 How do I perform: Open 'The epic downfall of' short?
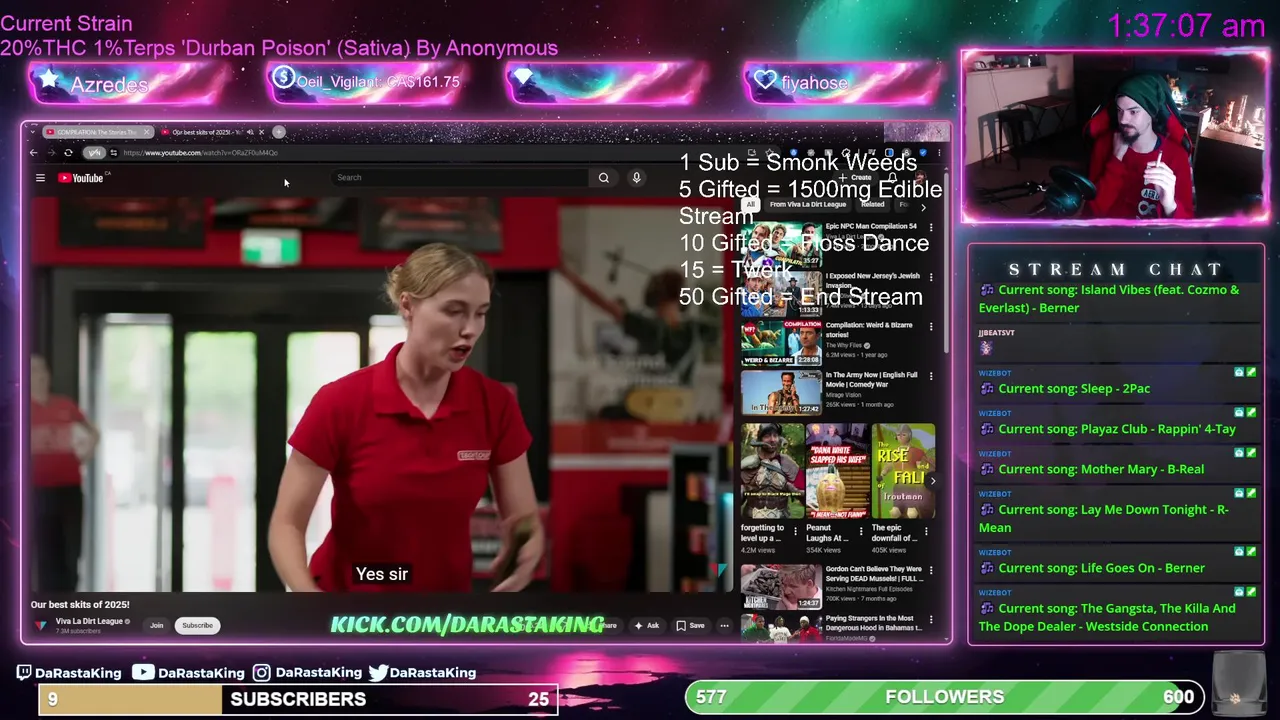click(903, 472)
